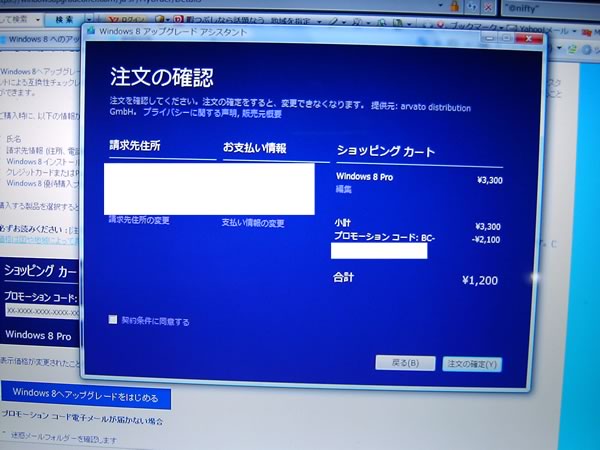The image size is (600, 450).
Task: Click the 注文の確定(Y) button
Action: coord(472,364)
